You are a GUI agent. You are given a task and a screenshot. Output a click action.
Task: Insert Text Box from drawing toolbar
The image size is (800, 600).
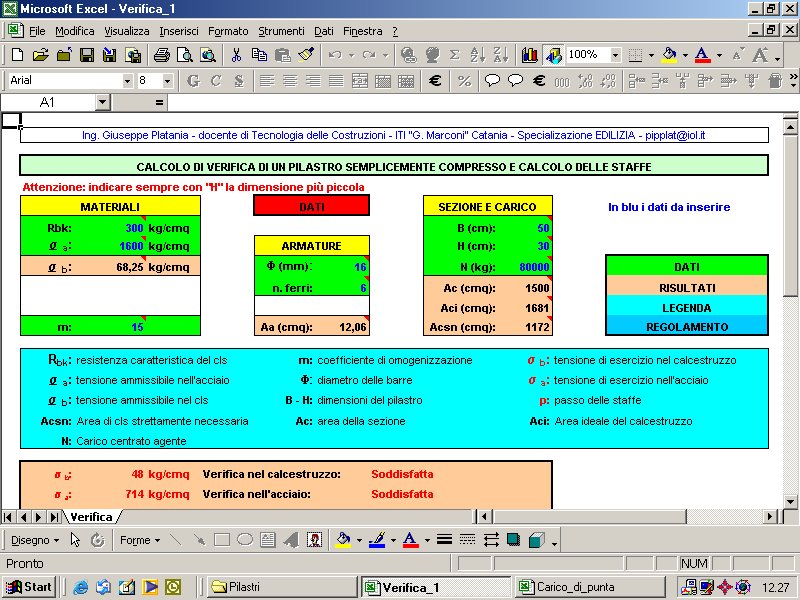coord(268,540)
